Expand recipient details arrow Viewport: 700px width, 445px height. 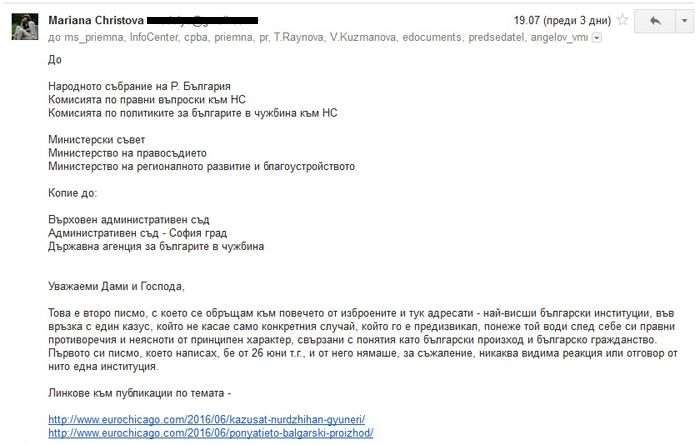coord(597,38)
